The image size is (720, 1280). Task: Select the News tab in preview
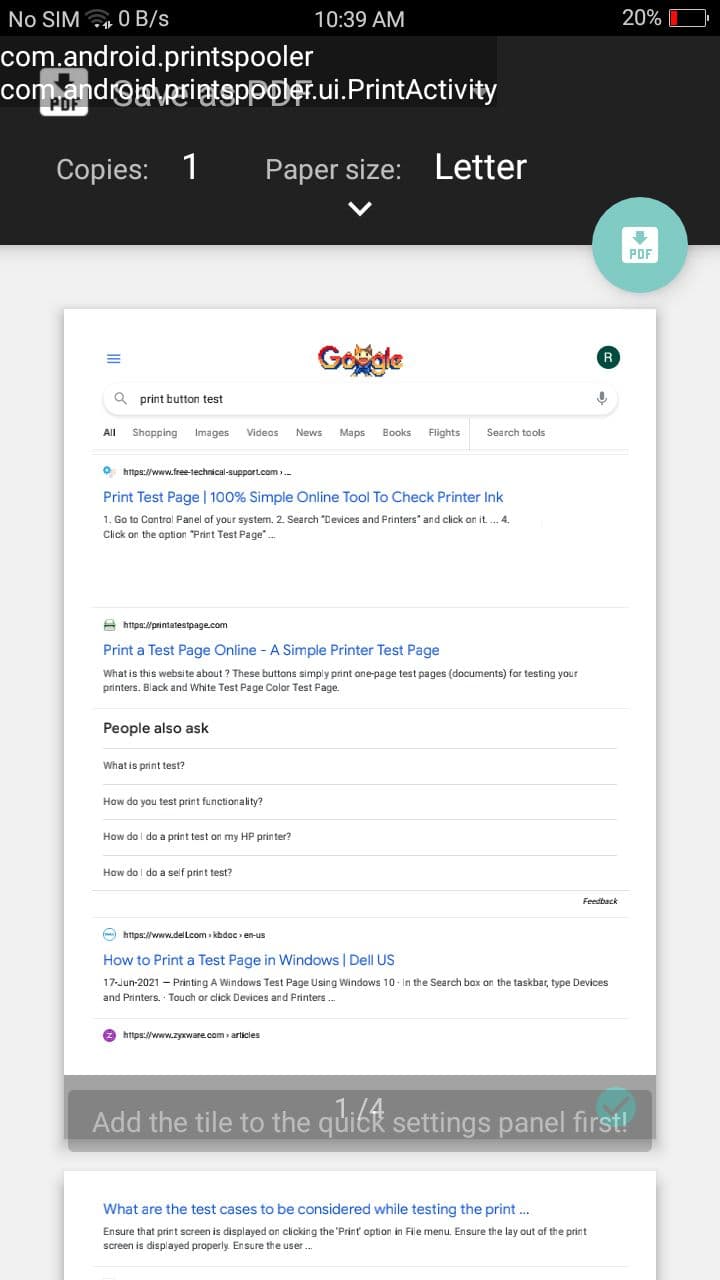pyautogui.click(x=309, y=433)
